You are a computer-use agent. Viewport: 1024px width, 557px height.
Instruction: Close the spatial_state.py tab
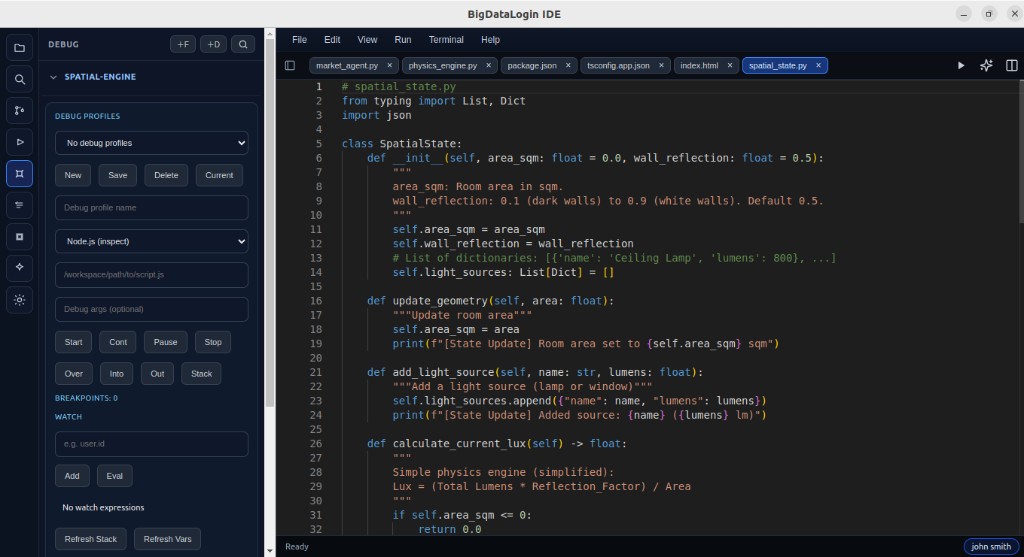pyautogui.click(x=818, y=65)
